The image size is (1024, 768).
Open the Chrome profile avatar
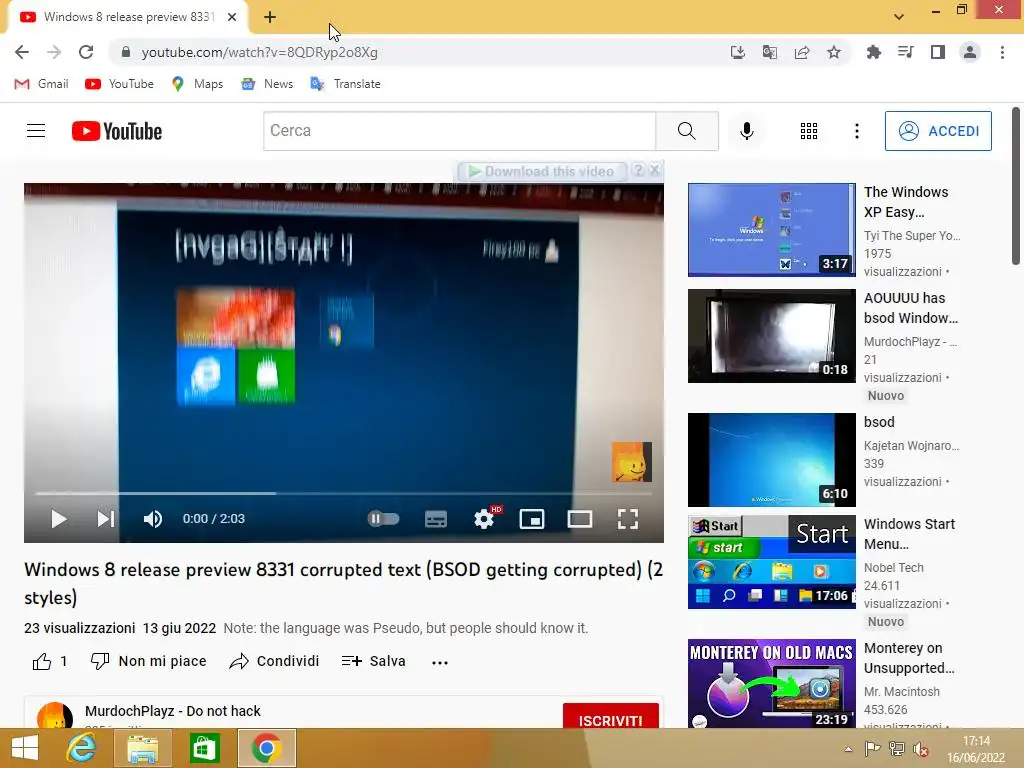click(x=970, y=52)
